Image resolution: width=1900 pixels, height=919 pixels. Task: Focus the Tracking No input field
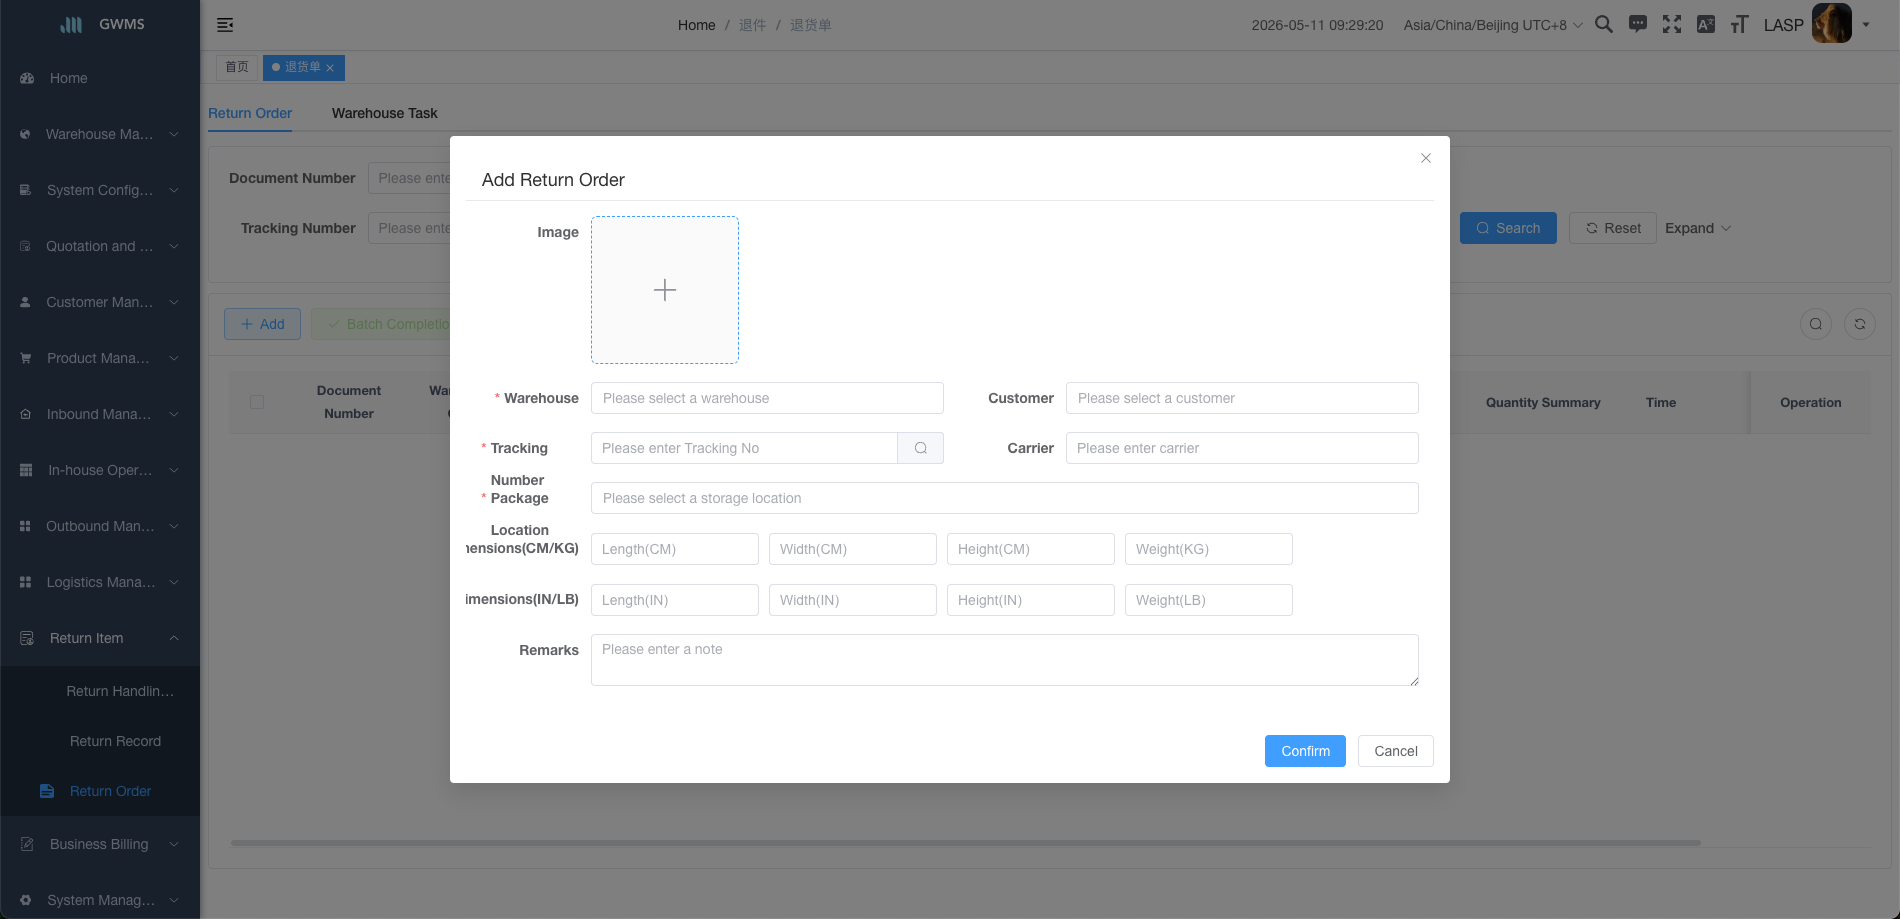[x=744, y=448]
